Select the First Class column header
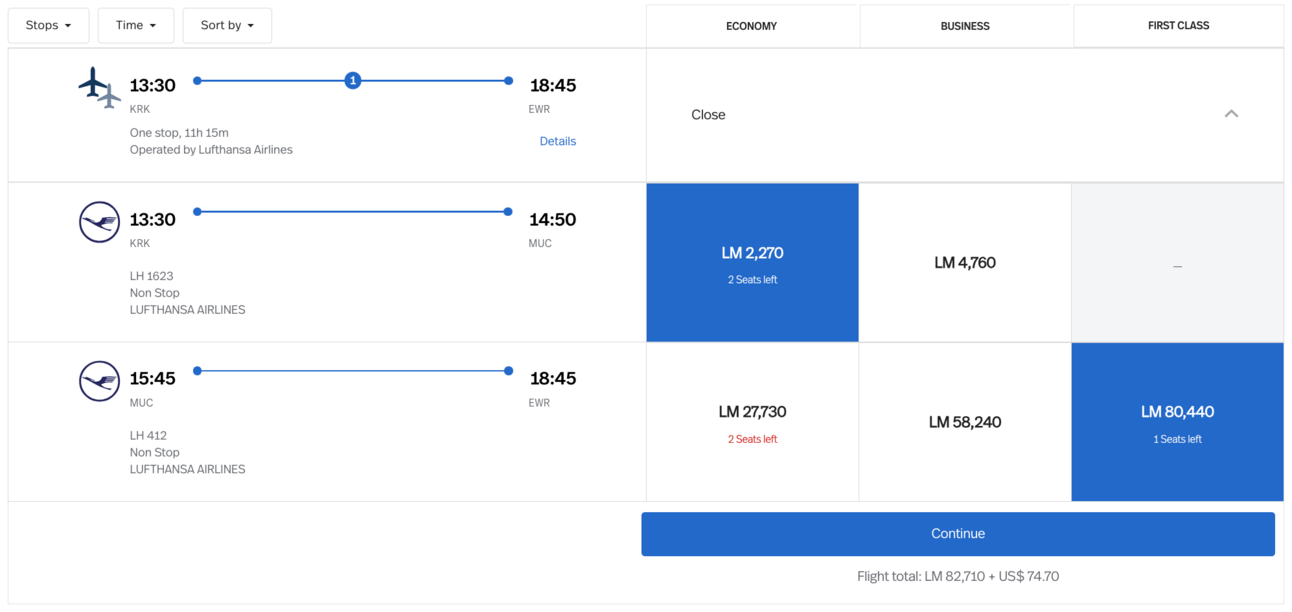 [1178, 26]
